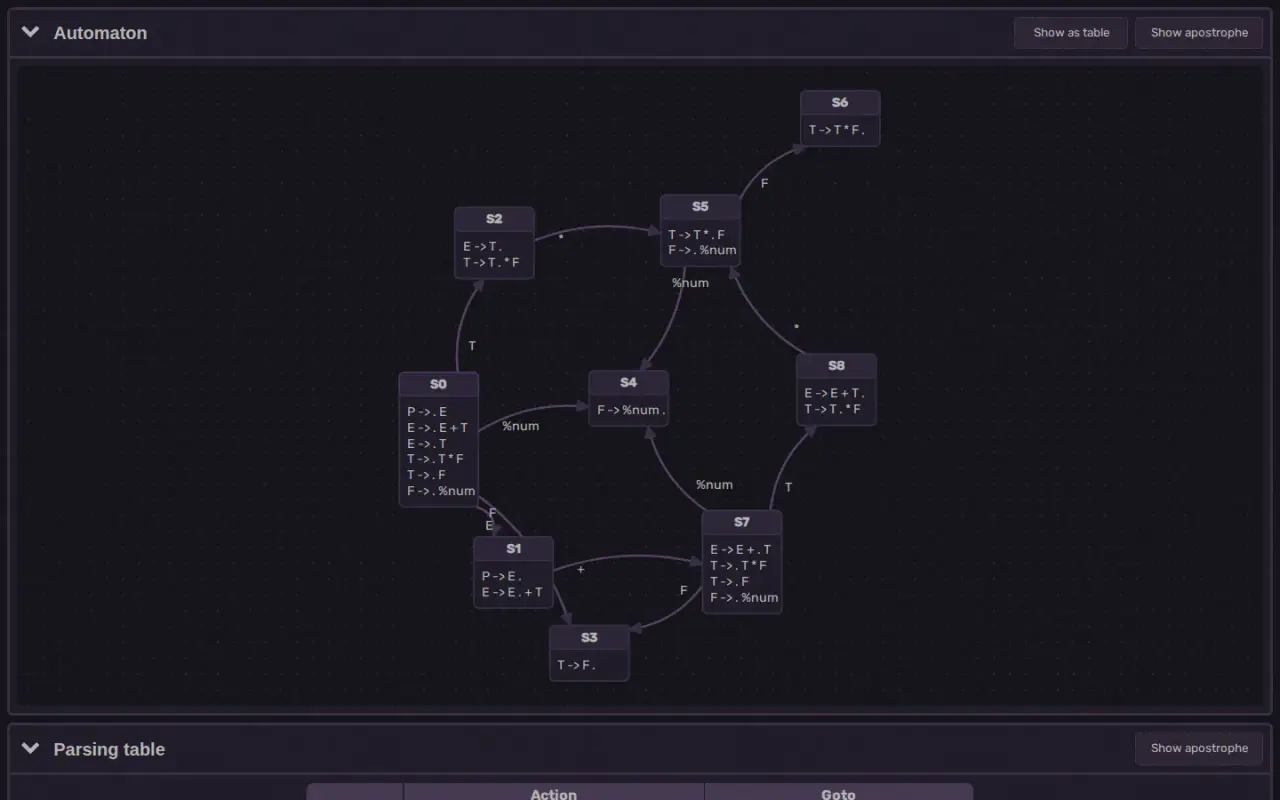Click Show apostrophe in the Parsing table header
Viewport: 1280px width, 800px height.
(1199, 748)
